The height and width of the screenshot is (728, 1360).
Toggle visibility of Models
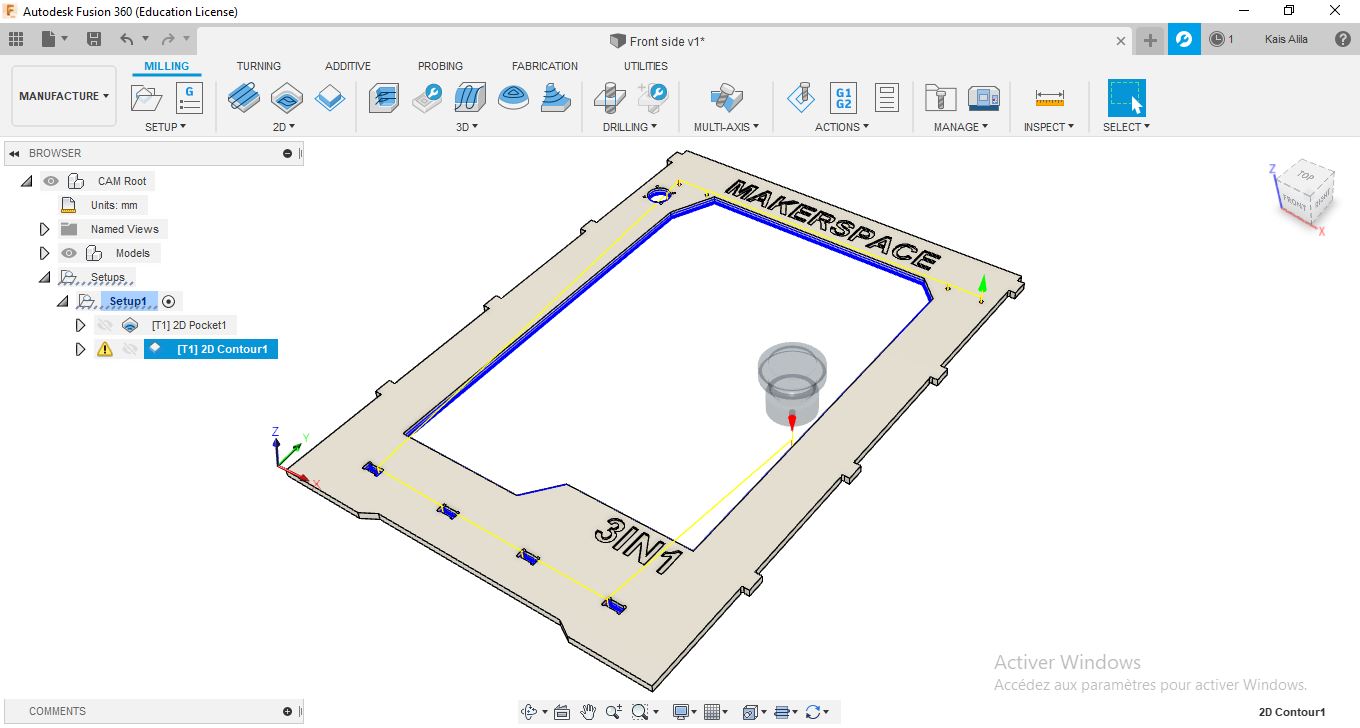(69, 253)
